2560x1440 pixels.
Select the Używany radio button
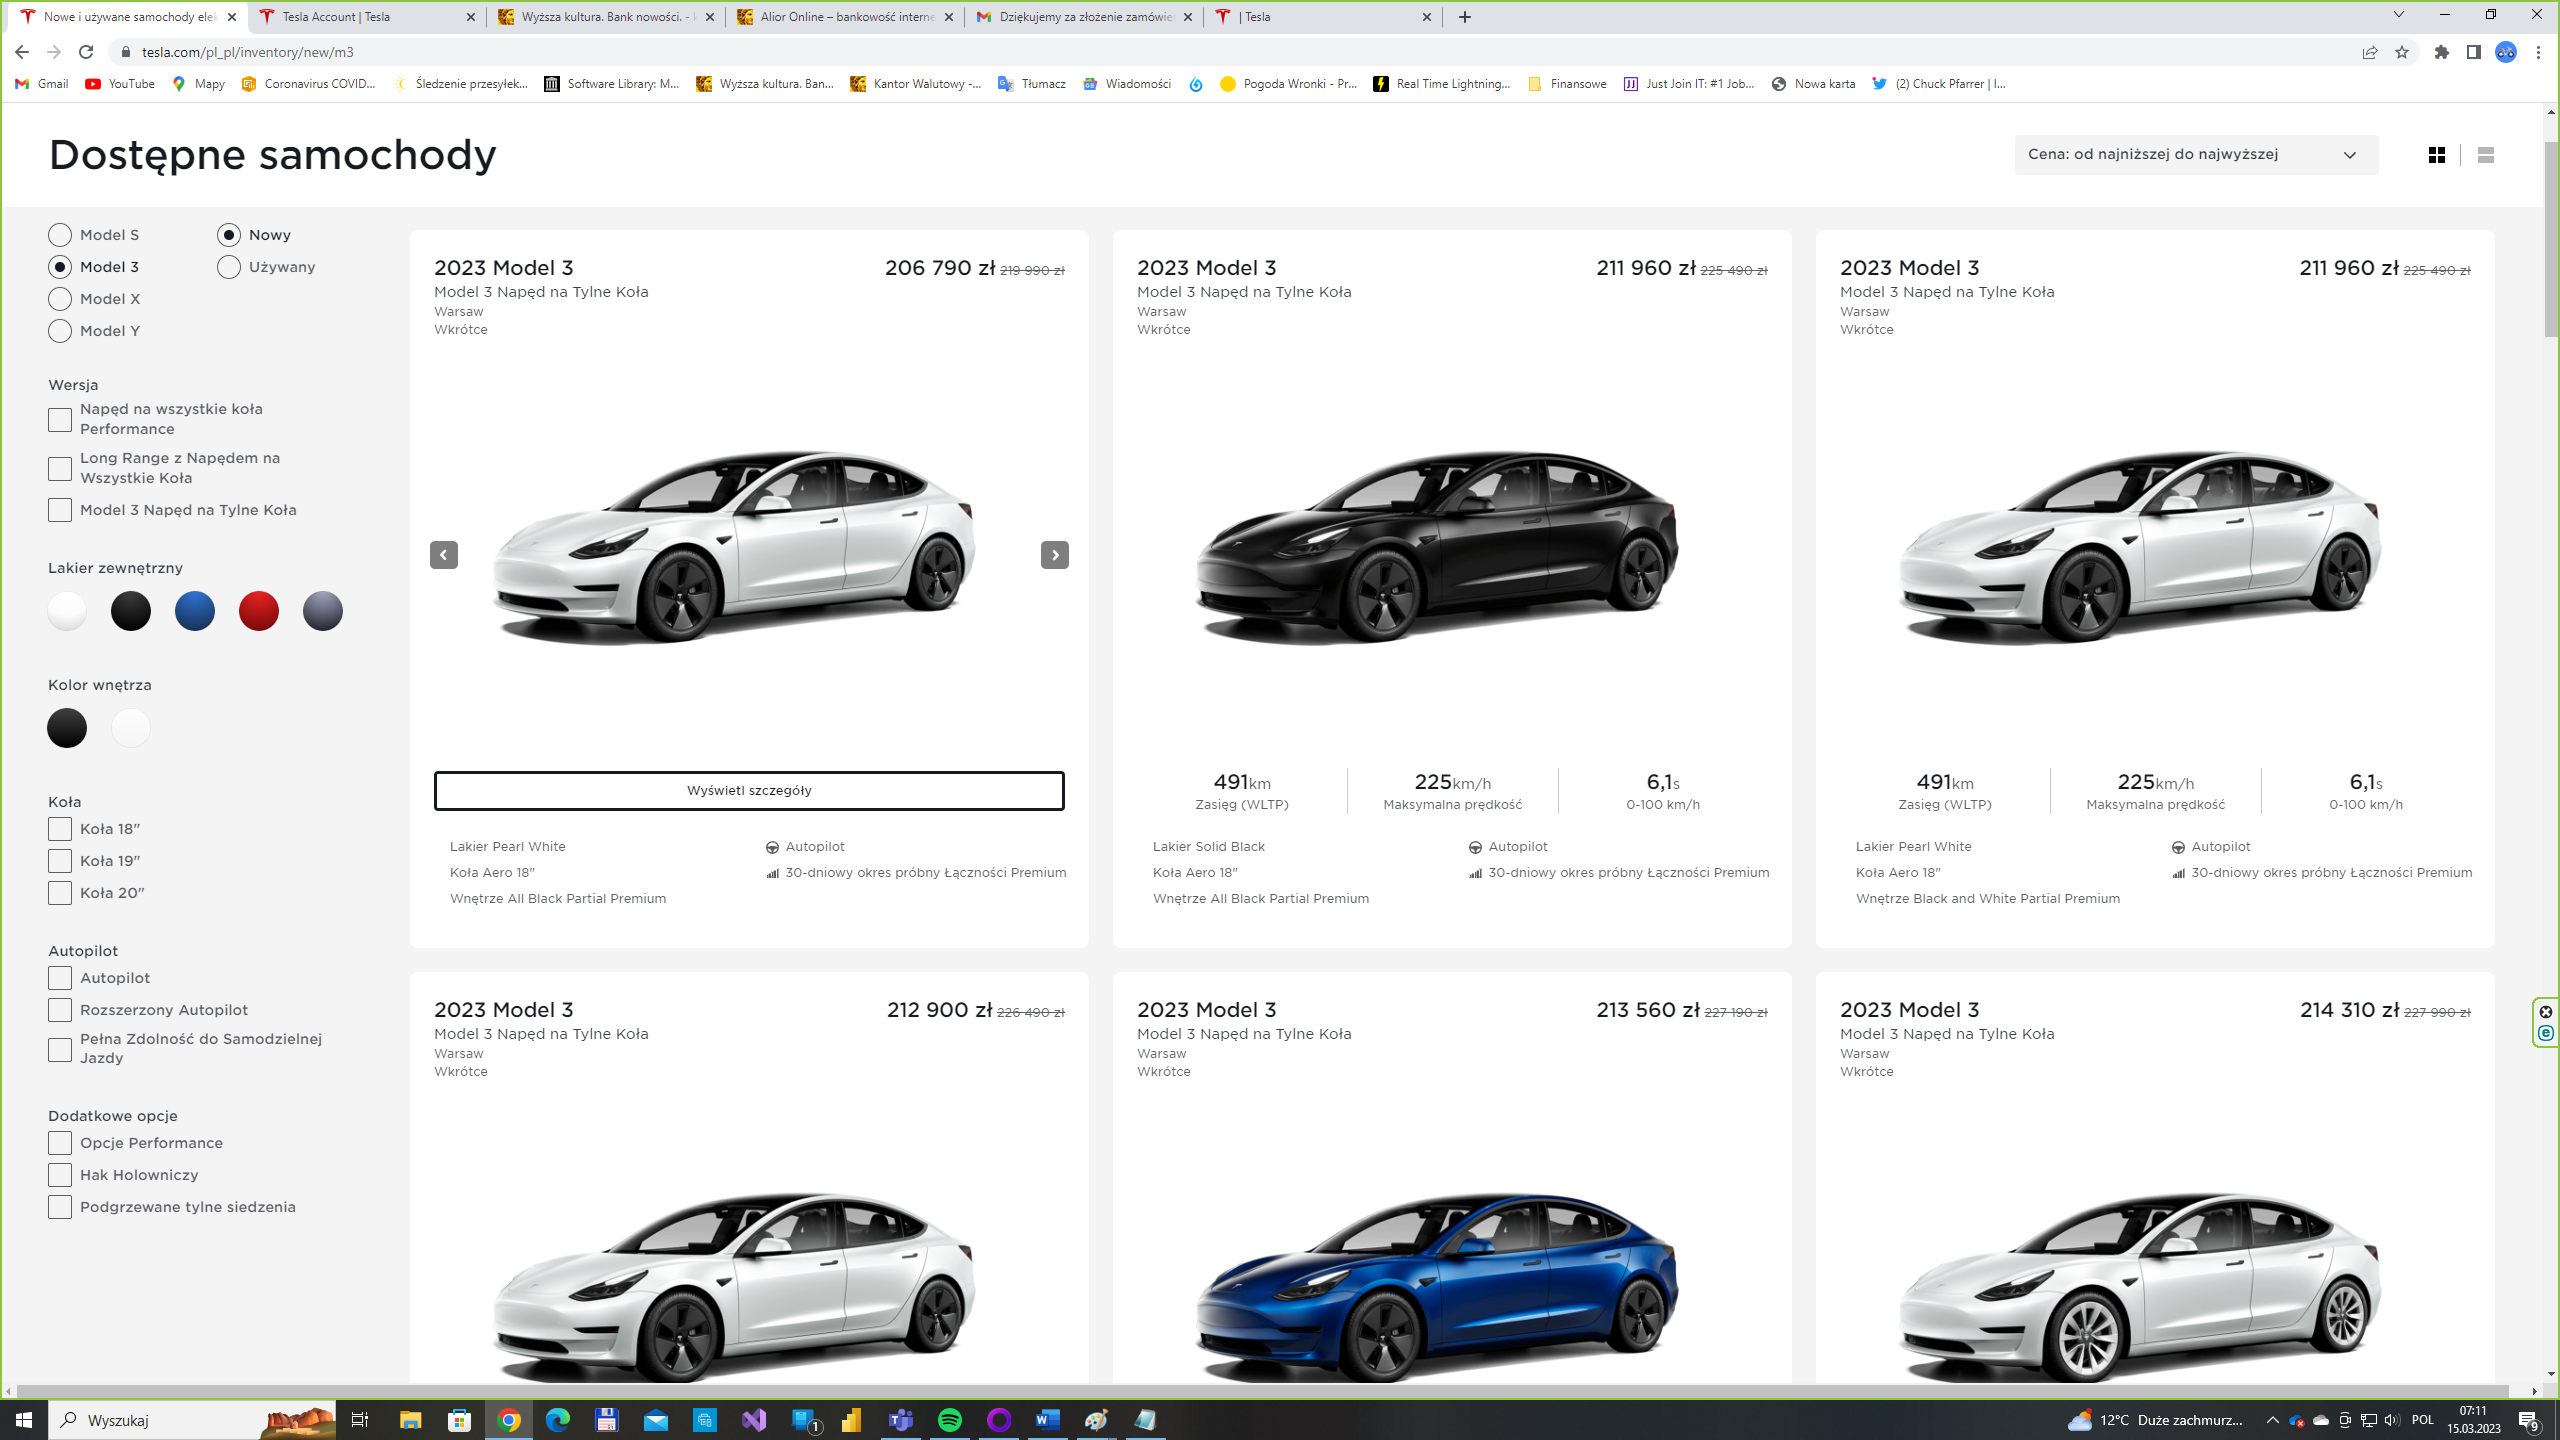229,267
